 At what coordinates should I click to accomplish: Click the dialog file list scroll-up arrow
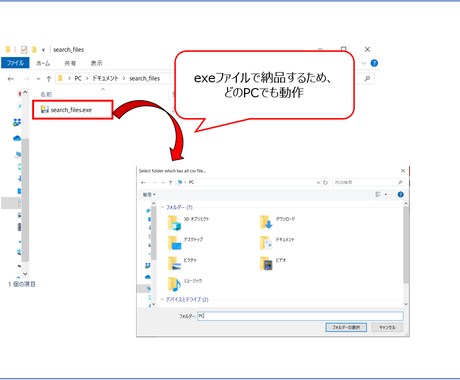pos(406,203)
